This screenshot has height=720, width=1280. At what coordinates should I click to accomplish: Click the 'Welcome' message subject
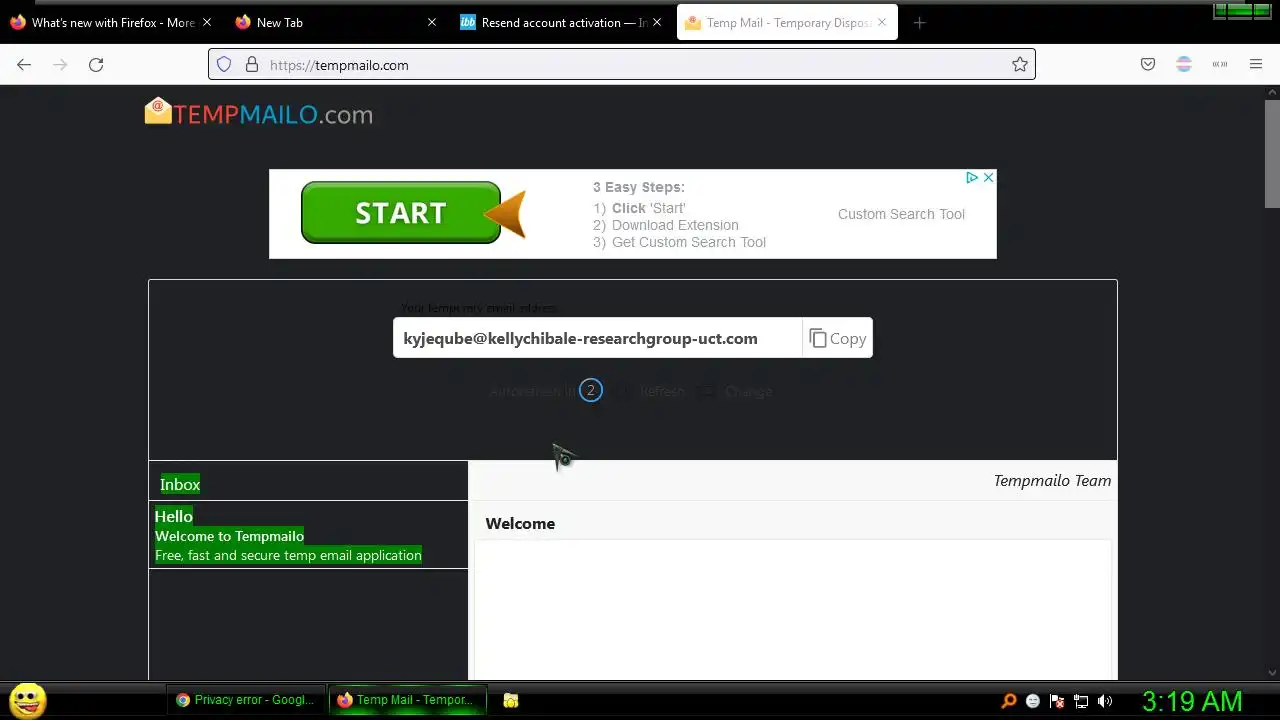(x=520, y=524)
